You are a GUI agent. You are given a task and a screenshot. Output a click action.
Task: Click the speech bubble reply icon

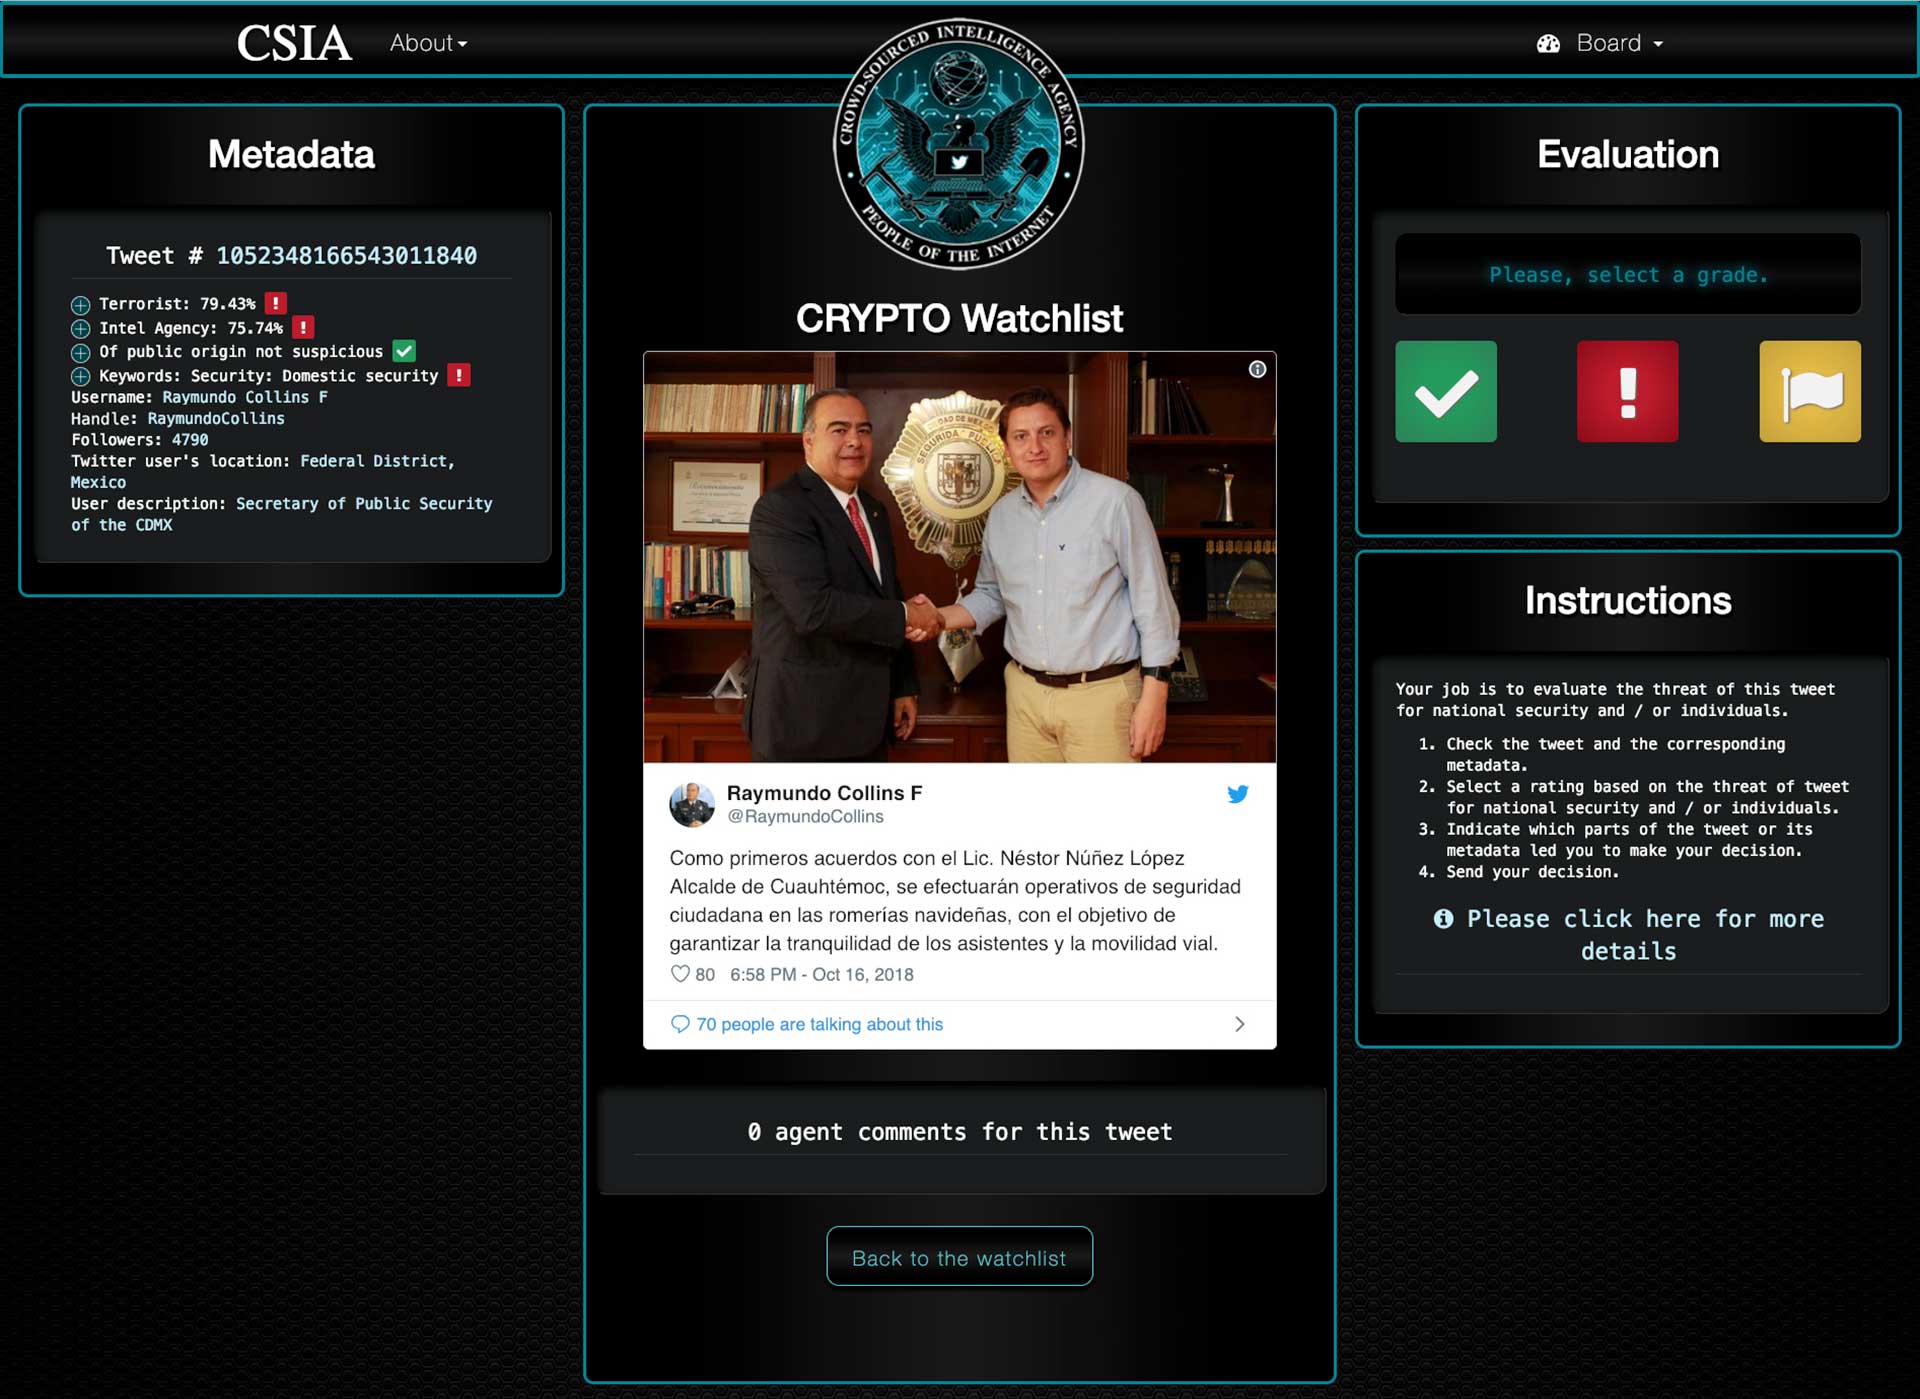point(680,1024)
